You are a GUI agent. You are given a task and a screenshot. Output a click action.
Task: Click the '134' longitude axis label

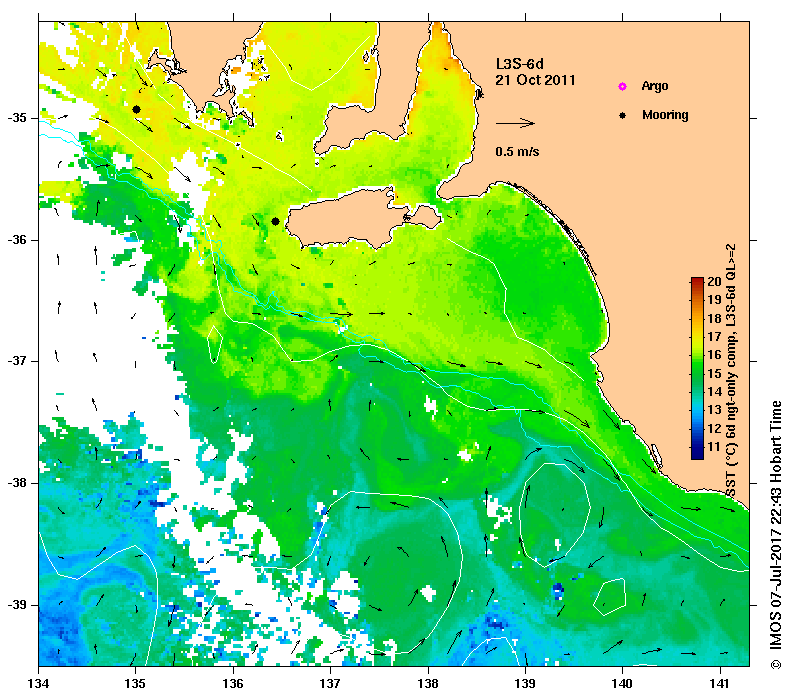point(38,684)
